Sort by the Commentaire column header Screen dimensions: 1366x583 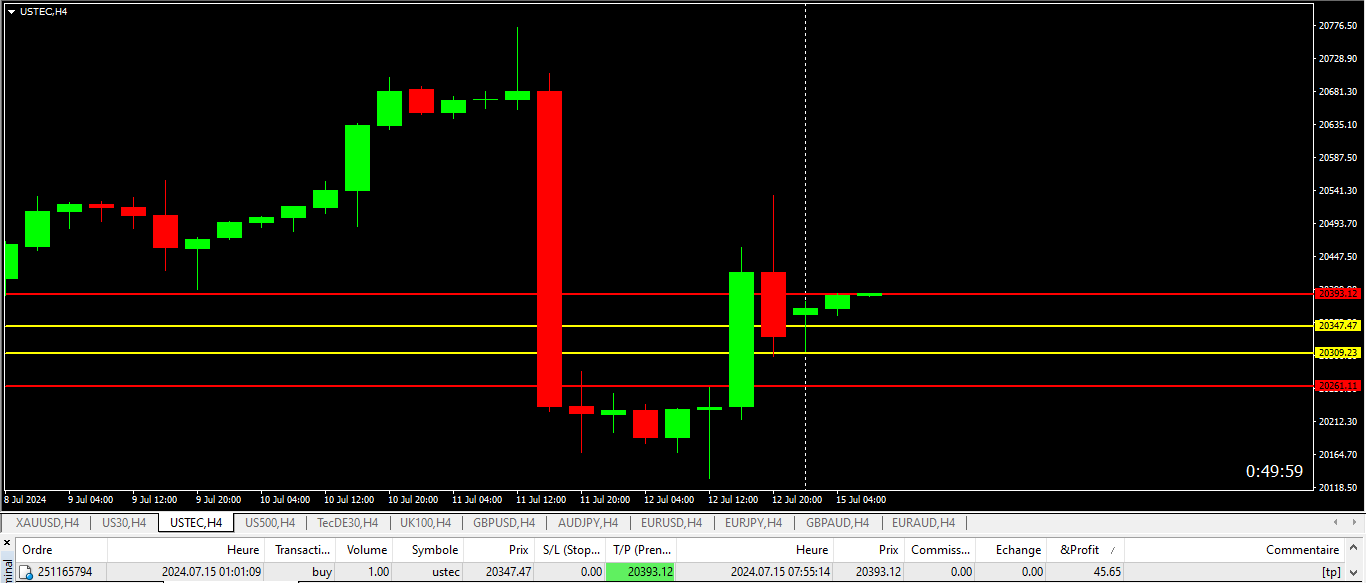1236,550
